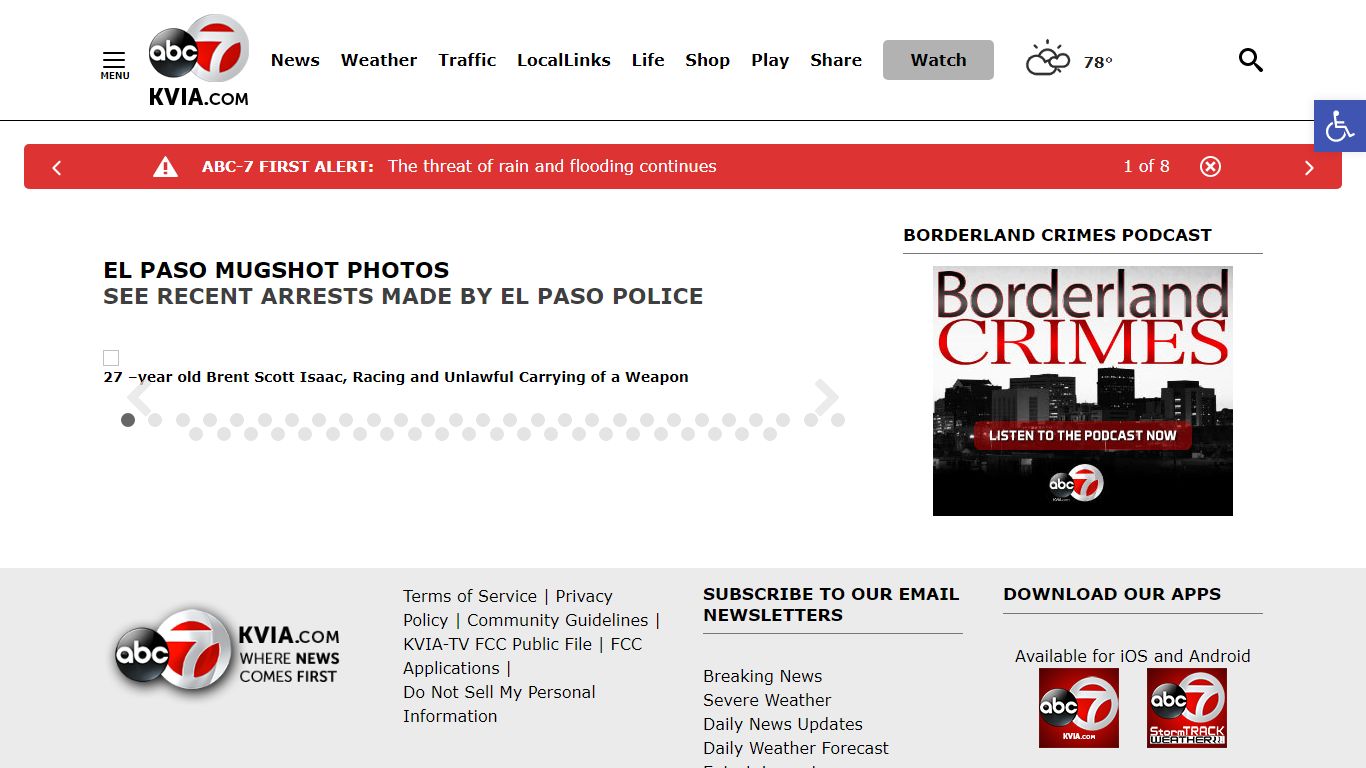
Task: Subscribe to Breaking News newsletter
Action: (x=762, y=676)
